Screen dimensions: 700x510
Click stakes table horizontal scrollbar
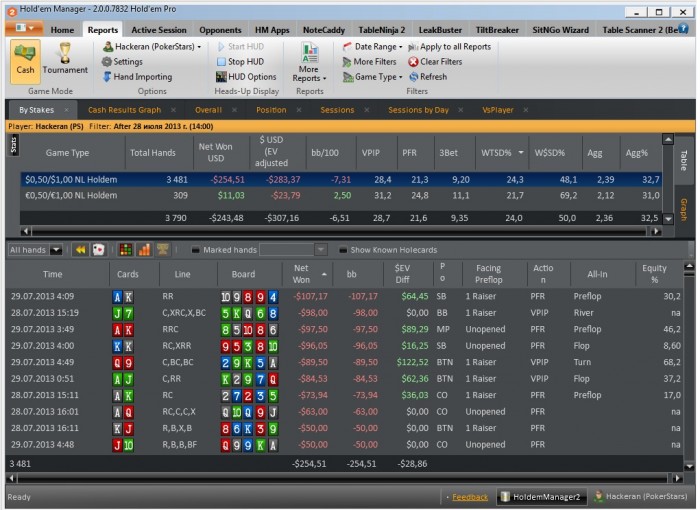[x=339, y=231]
